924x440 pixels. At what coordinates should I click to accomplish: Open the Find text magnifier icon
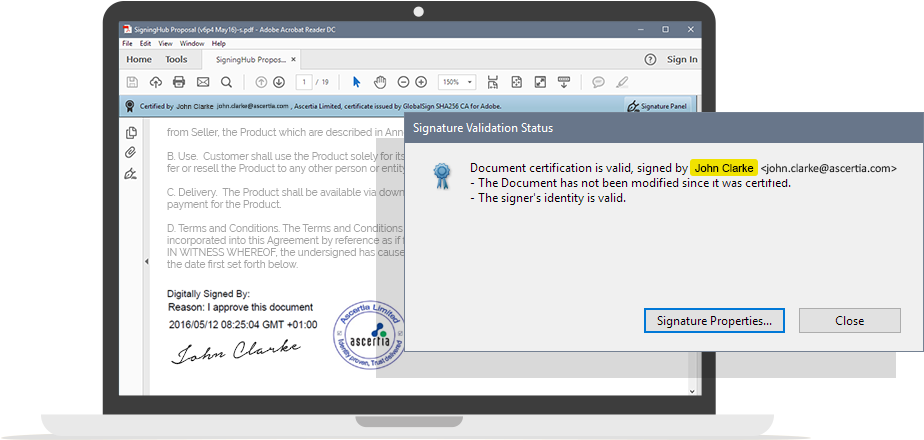[x=226, y=82]
